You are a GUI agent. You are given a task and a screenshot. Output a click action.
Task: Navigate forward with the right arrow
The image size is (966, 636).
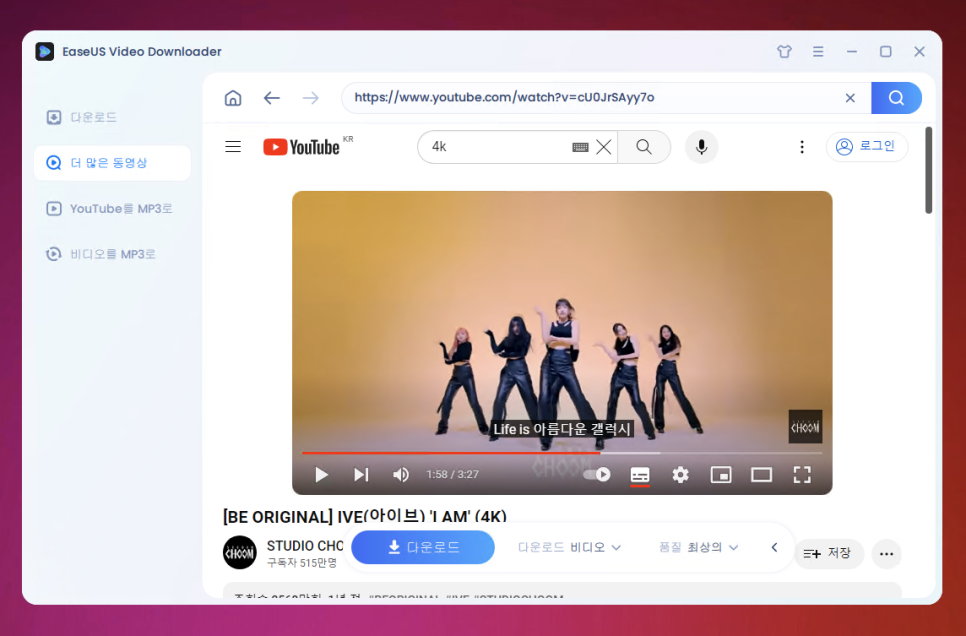[x=310, y=98]
